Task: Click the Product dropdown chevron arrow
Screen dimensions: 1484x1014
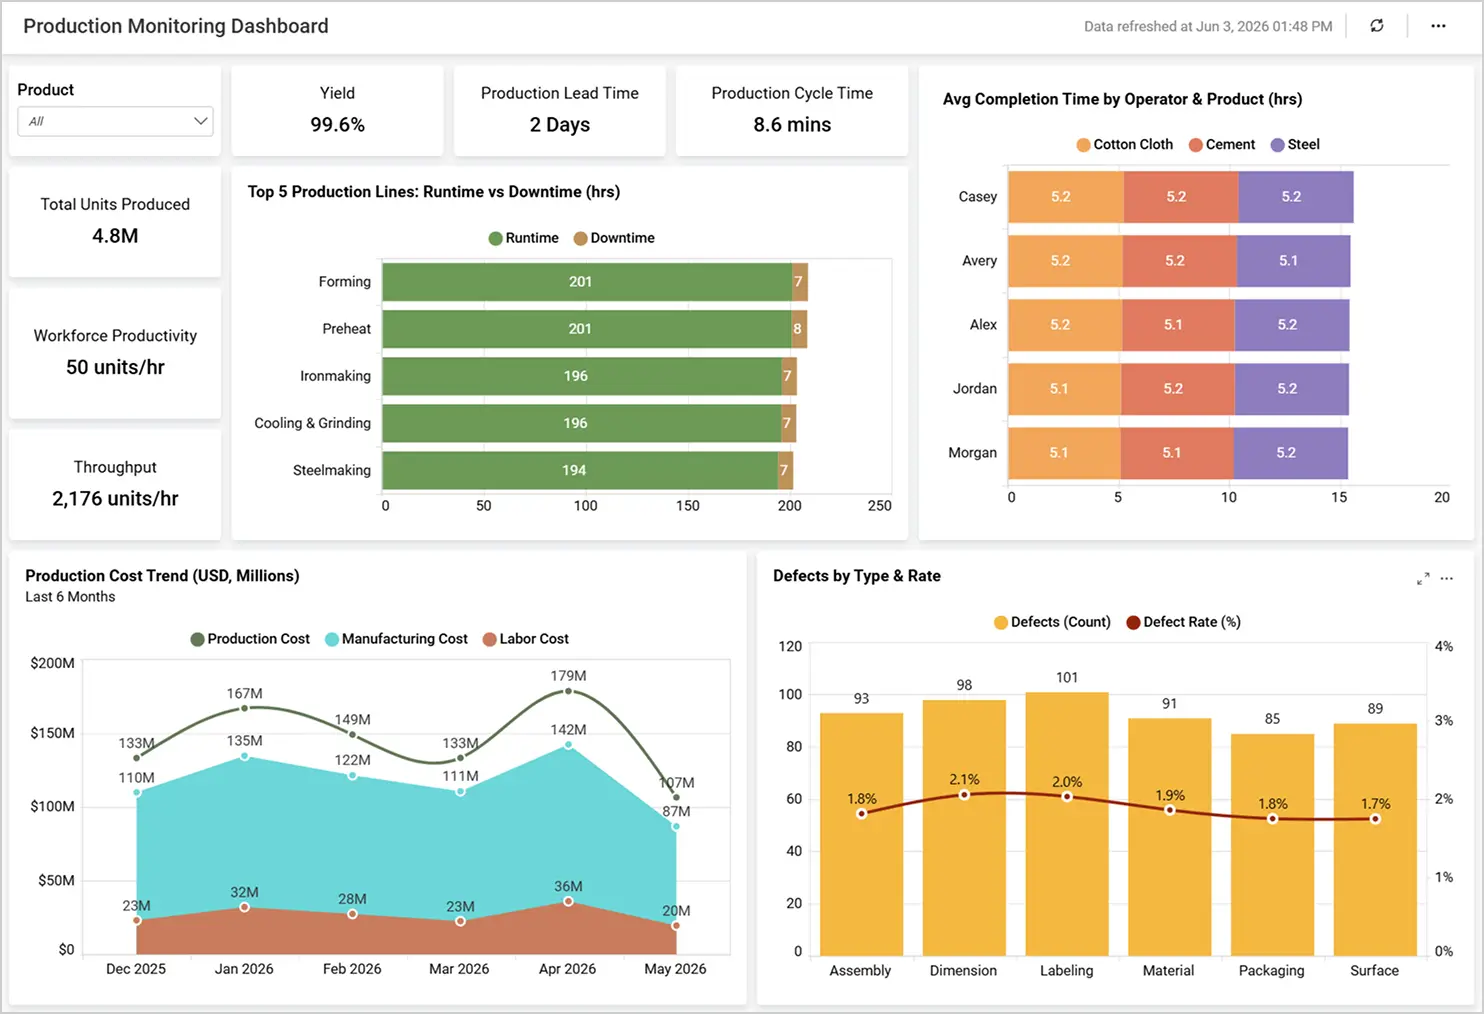Action: 200,121
